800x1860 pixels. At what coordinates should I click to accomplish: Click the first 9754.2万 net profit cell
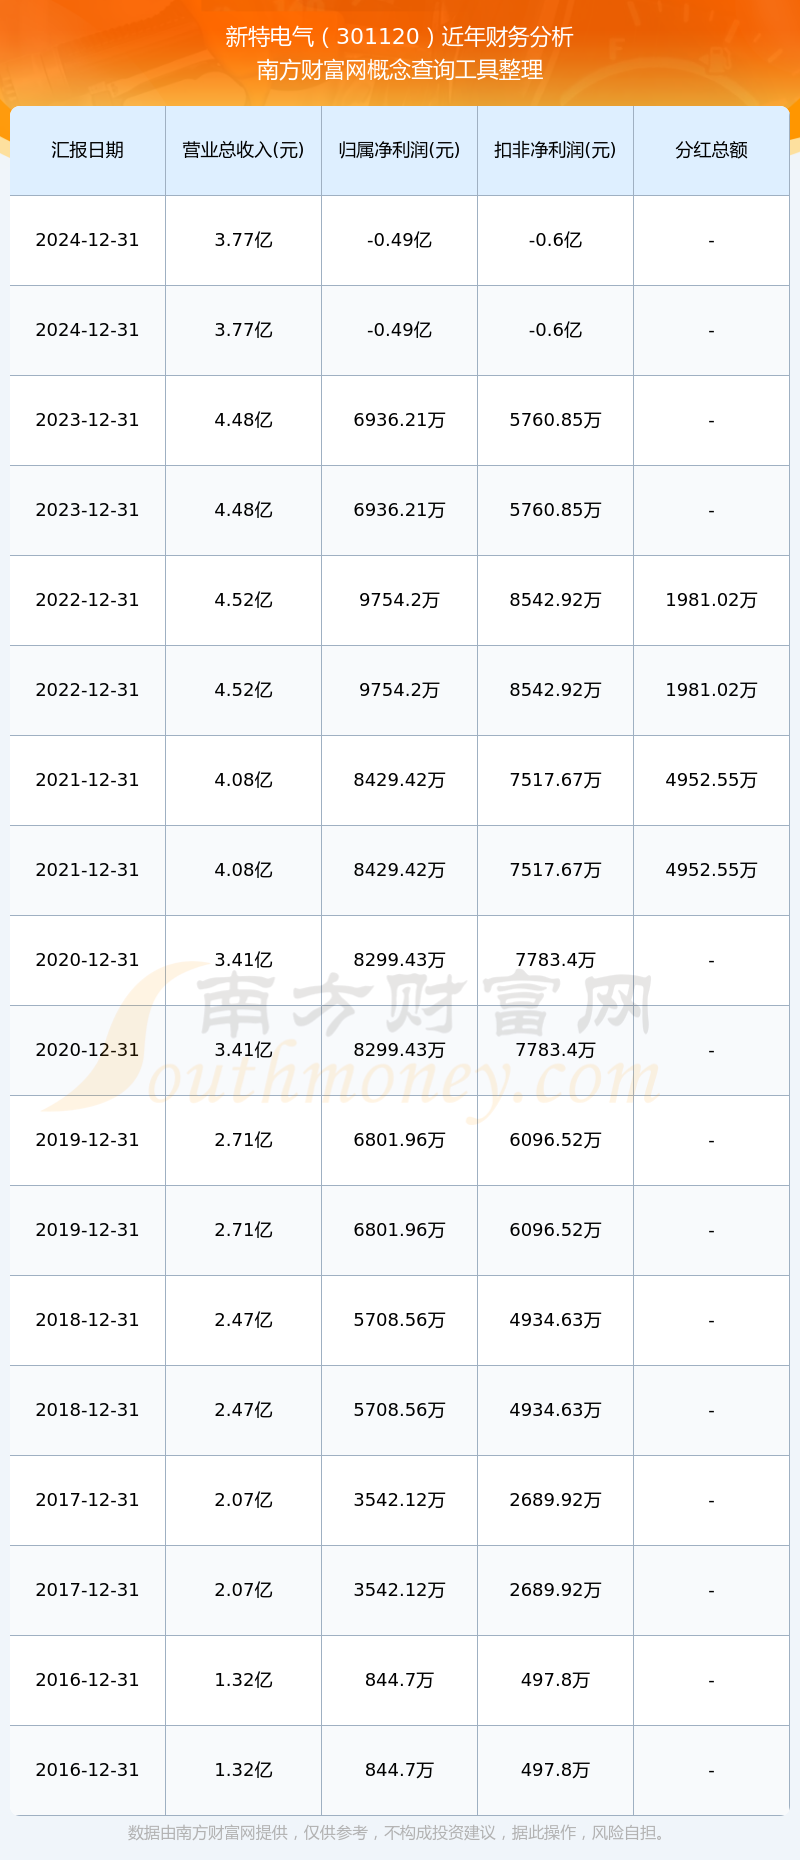(x=399, y=600)
